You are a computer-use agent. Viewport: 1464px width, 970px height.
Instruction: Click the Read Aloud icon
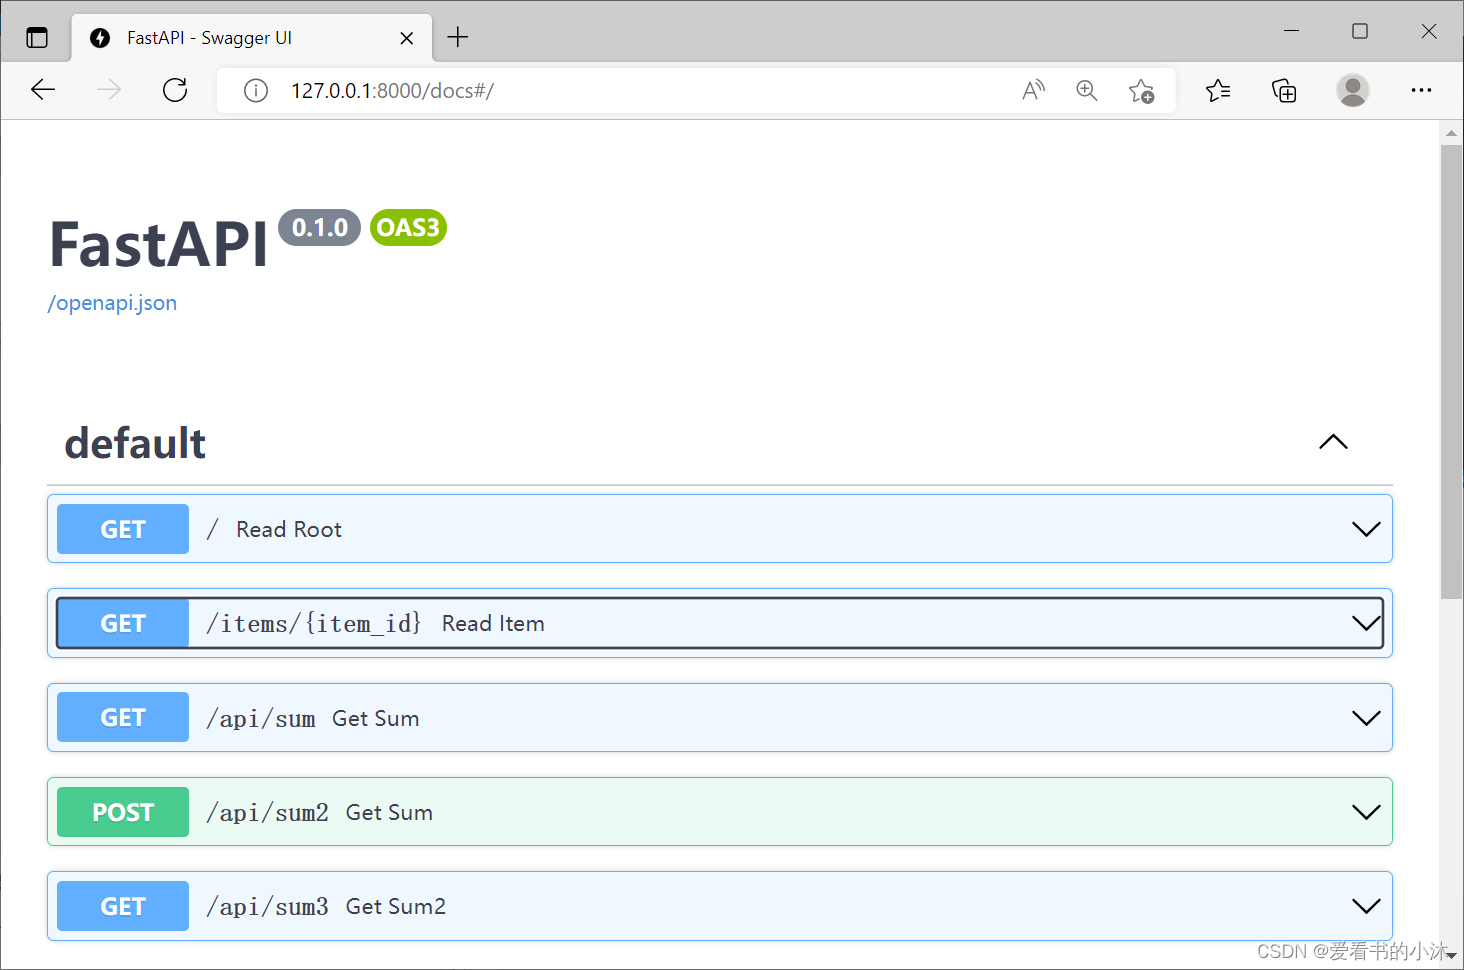point(1034,91)
